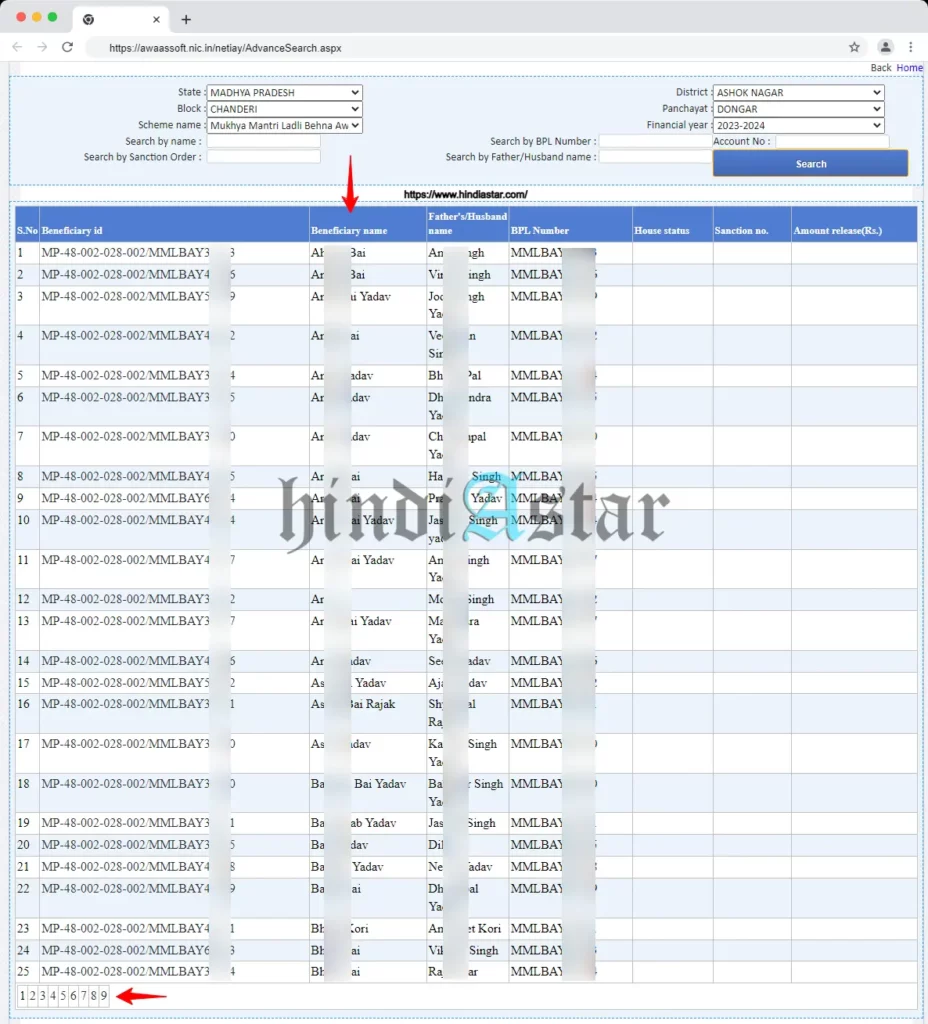This screenshot has height=1024, width=928.
Task: Click the Search by name field
Action: tap(263, 141)
